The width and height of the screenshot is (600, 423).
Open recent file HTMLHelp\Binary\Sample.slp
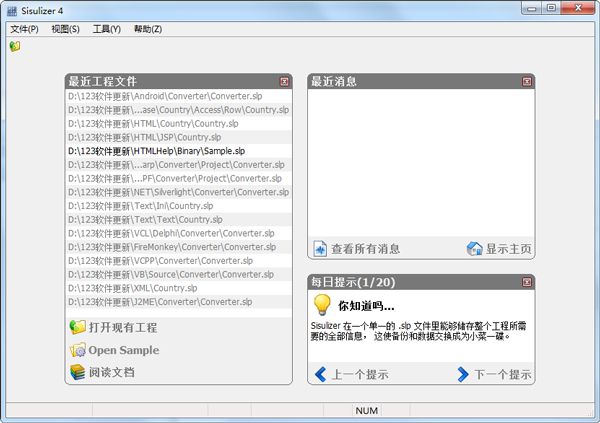click(x=179, y=151)
